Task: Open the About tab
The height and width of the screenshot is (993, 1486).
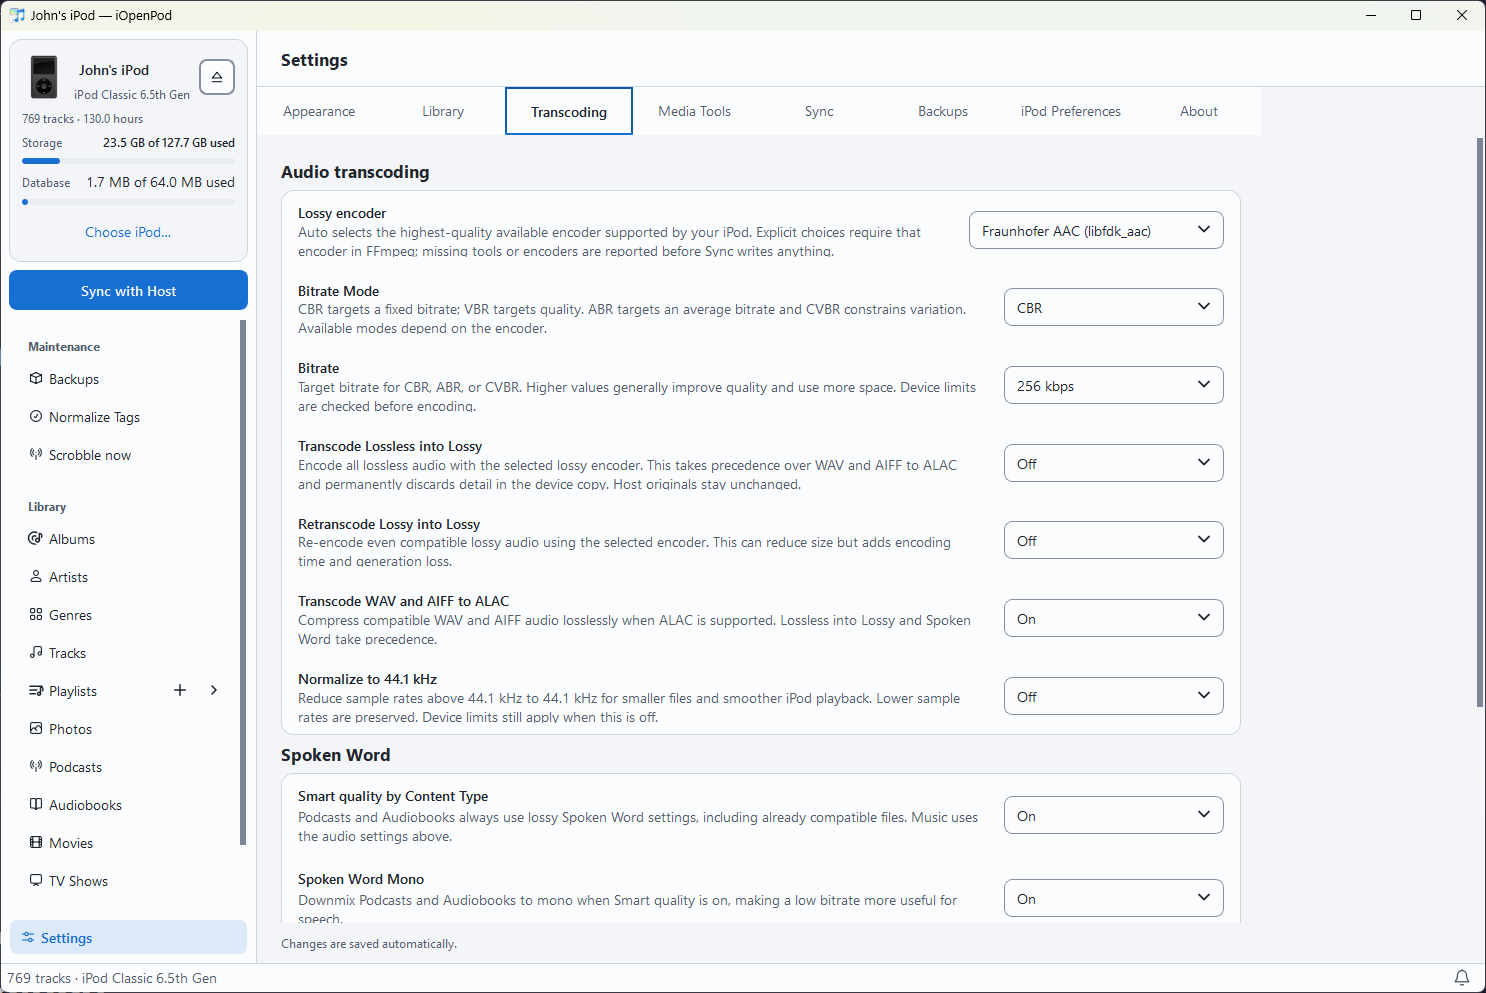Action: click(x=1198, y=111)
